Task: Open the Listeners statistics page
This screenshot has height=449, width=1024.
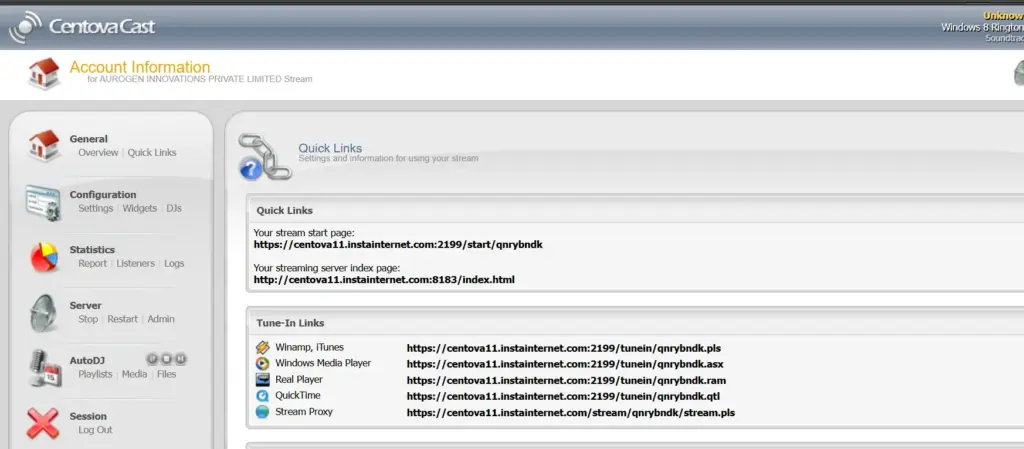Action: pyautogui.click(x=135, y=264)
